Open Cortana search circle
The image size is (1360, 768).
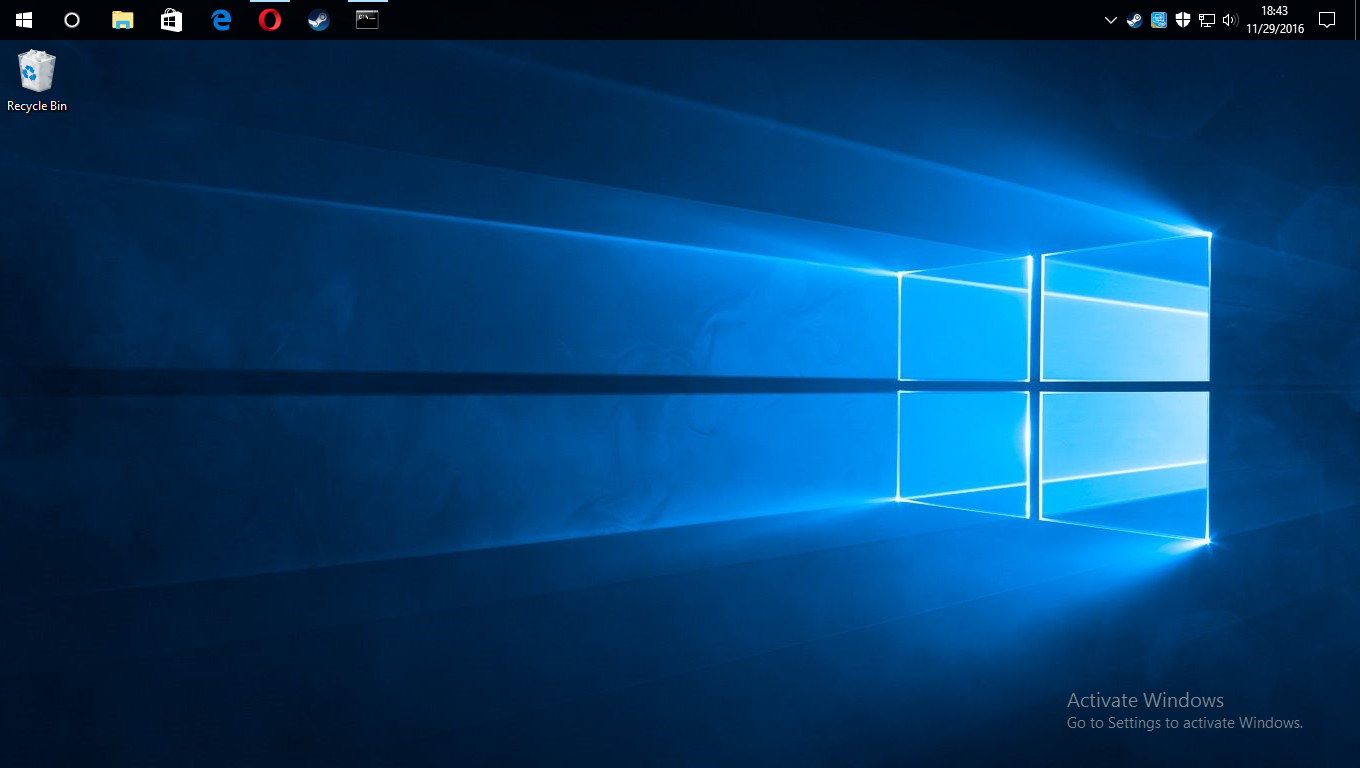pyautogui.click(x=72, y=20)
